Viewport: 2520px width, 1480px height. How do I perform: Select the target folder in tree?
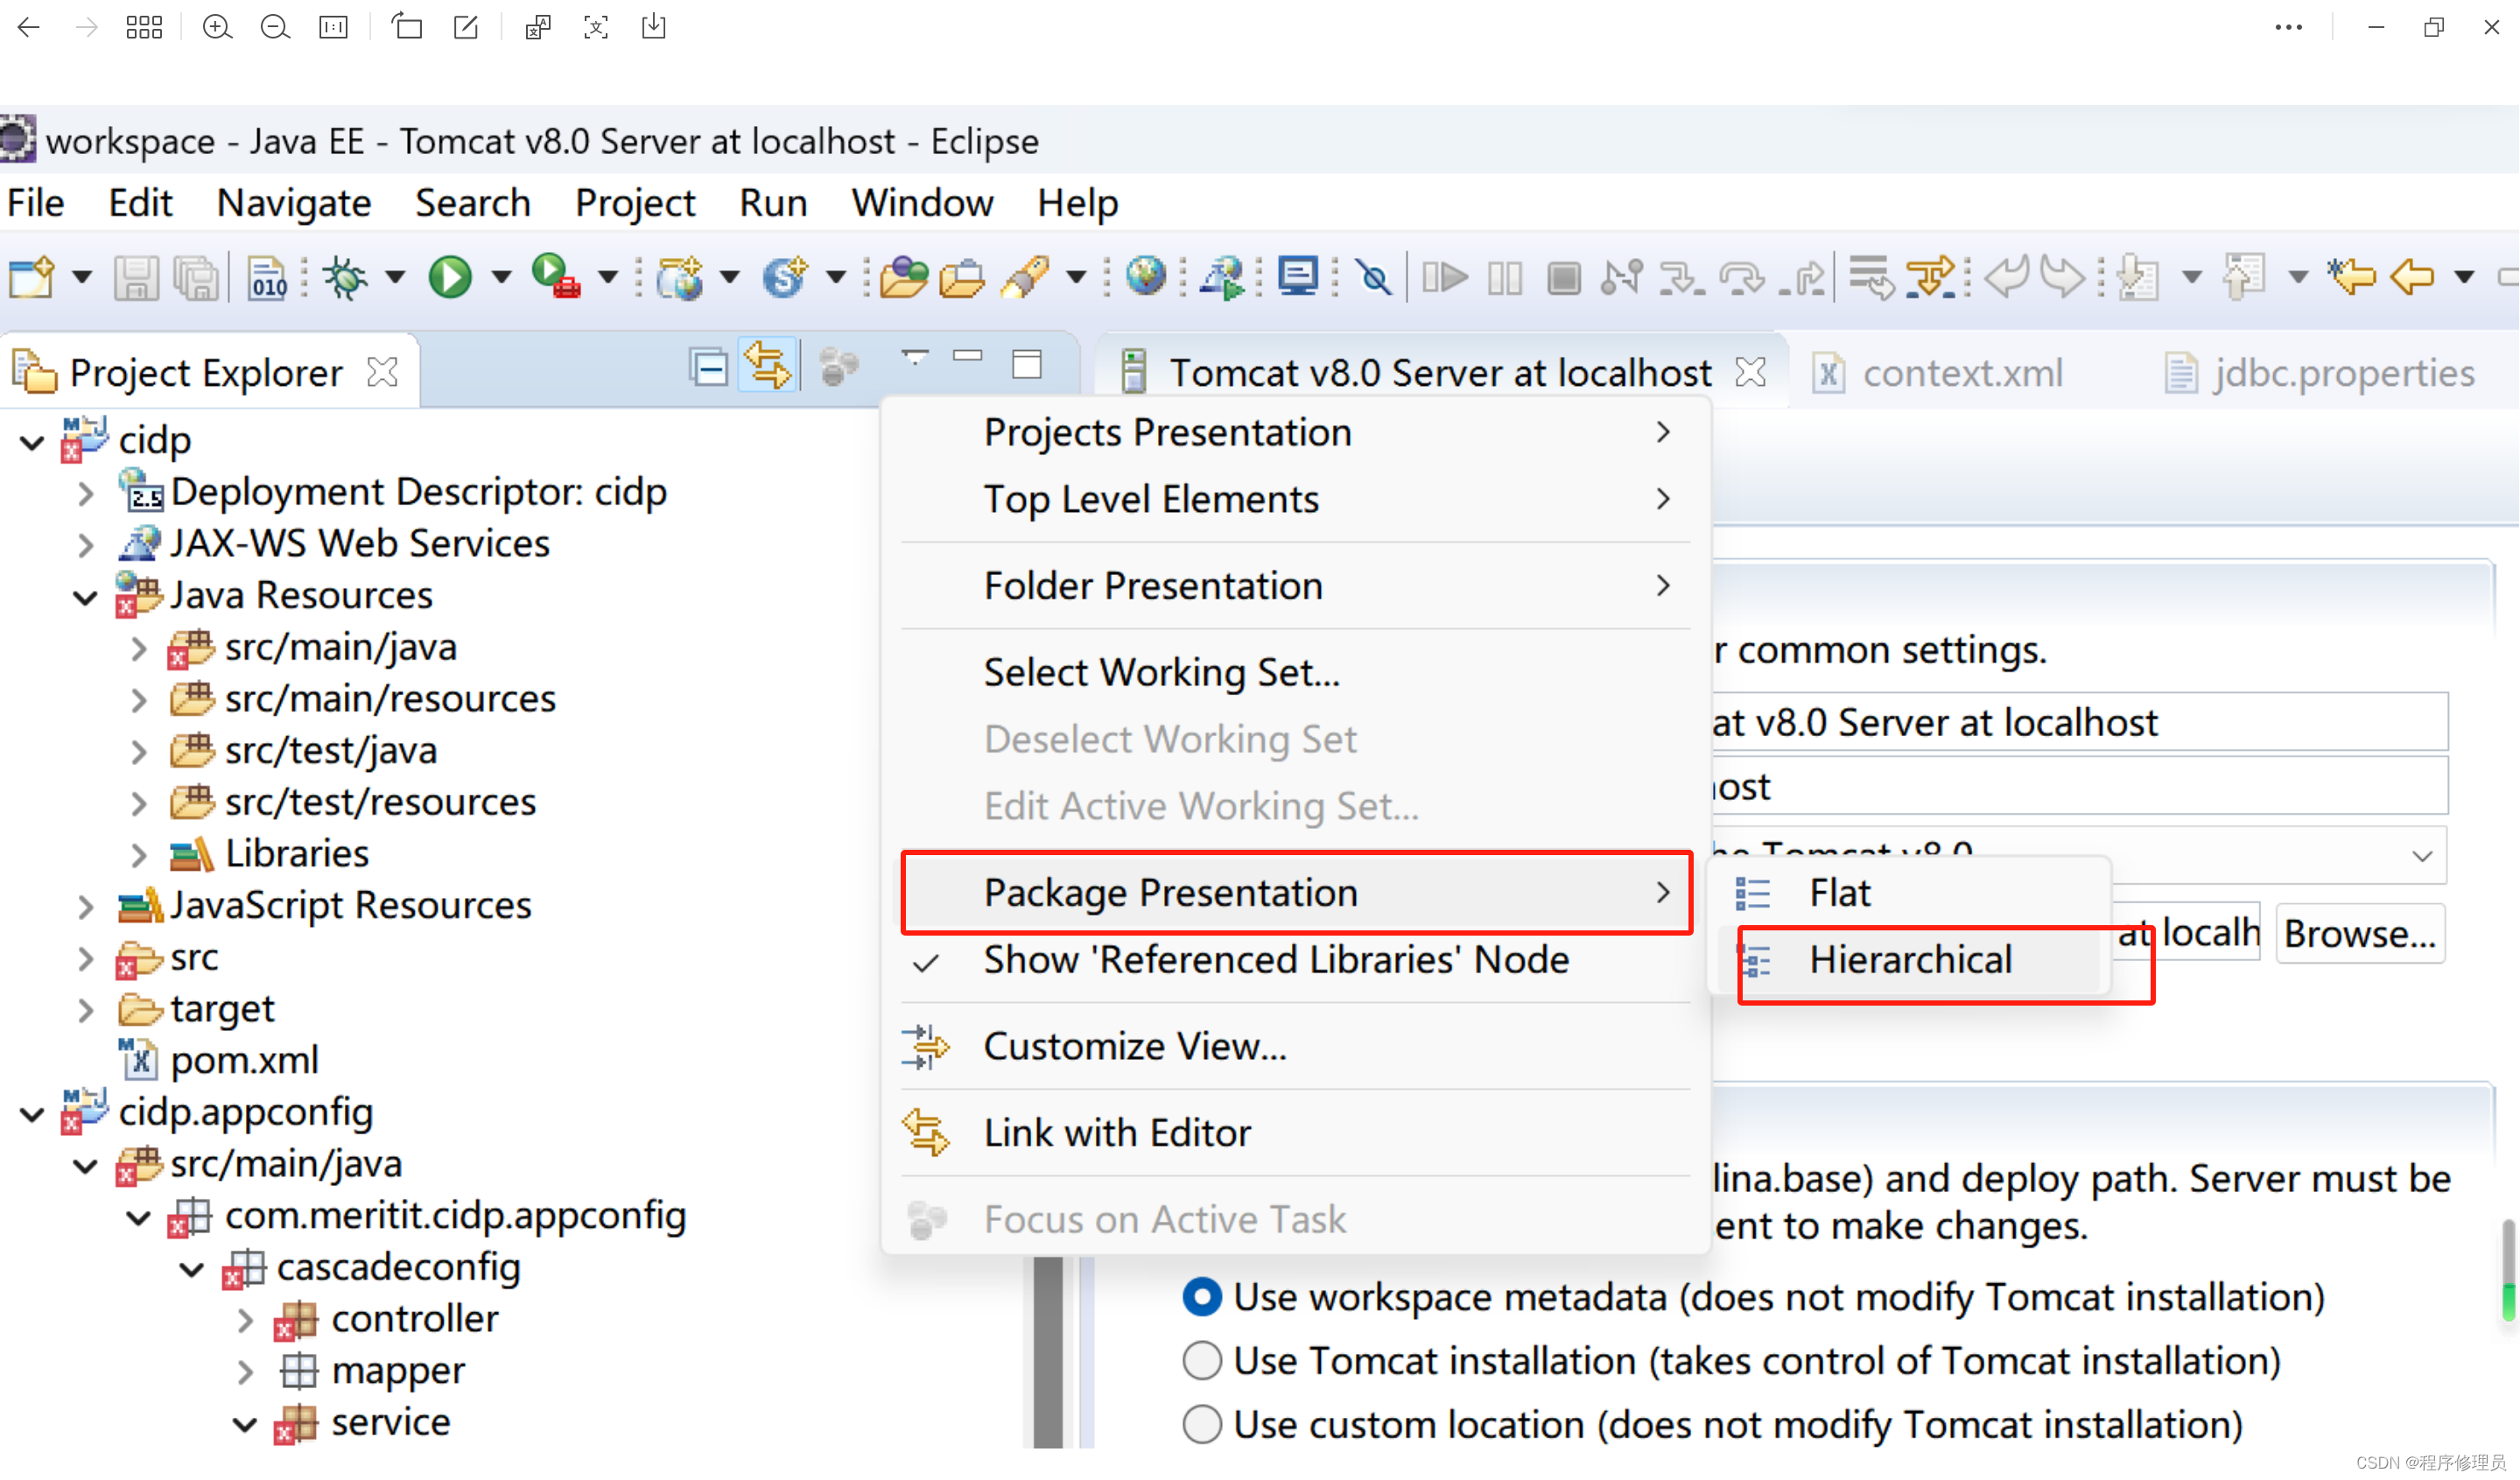coord(196,1010)
